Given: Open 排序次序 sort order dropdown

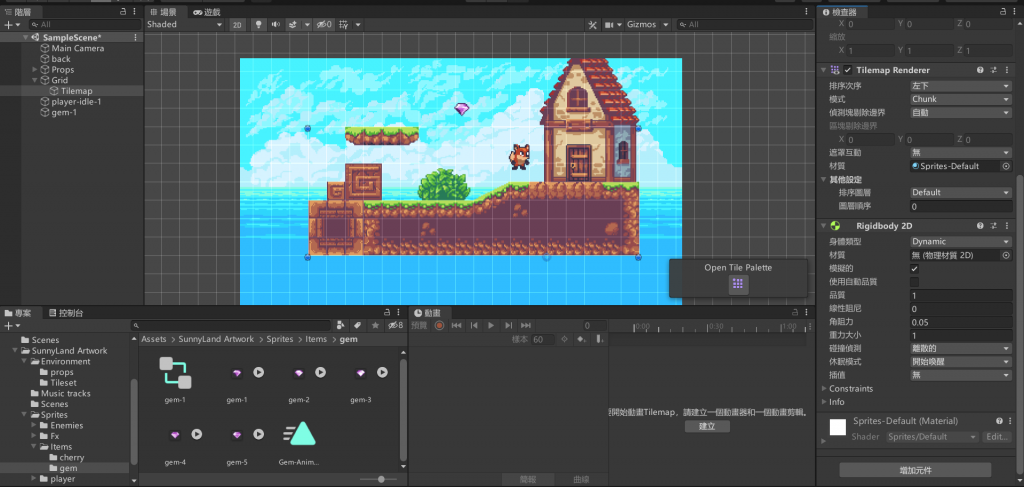Looking at the screenshot, I should (961, 86).
